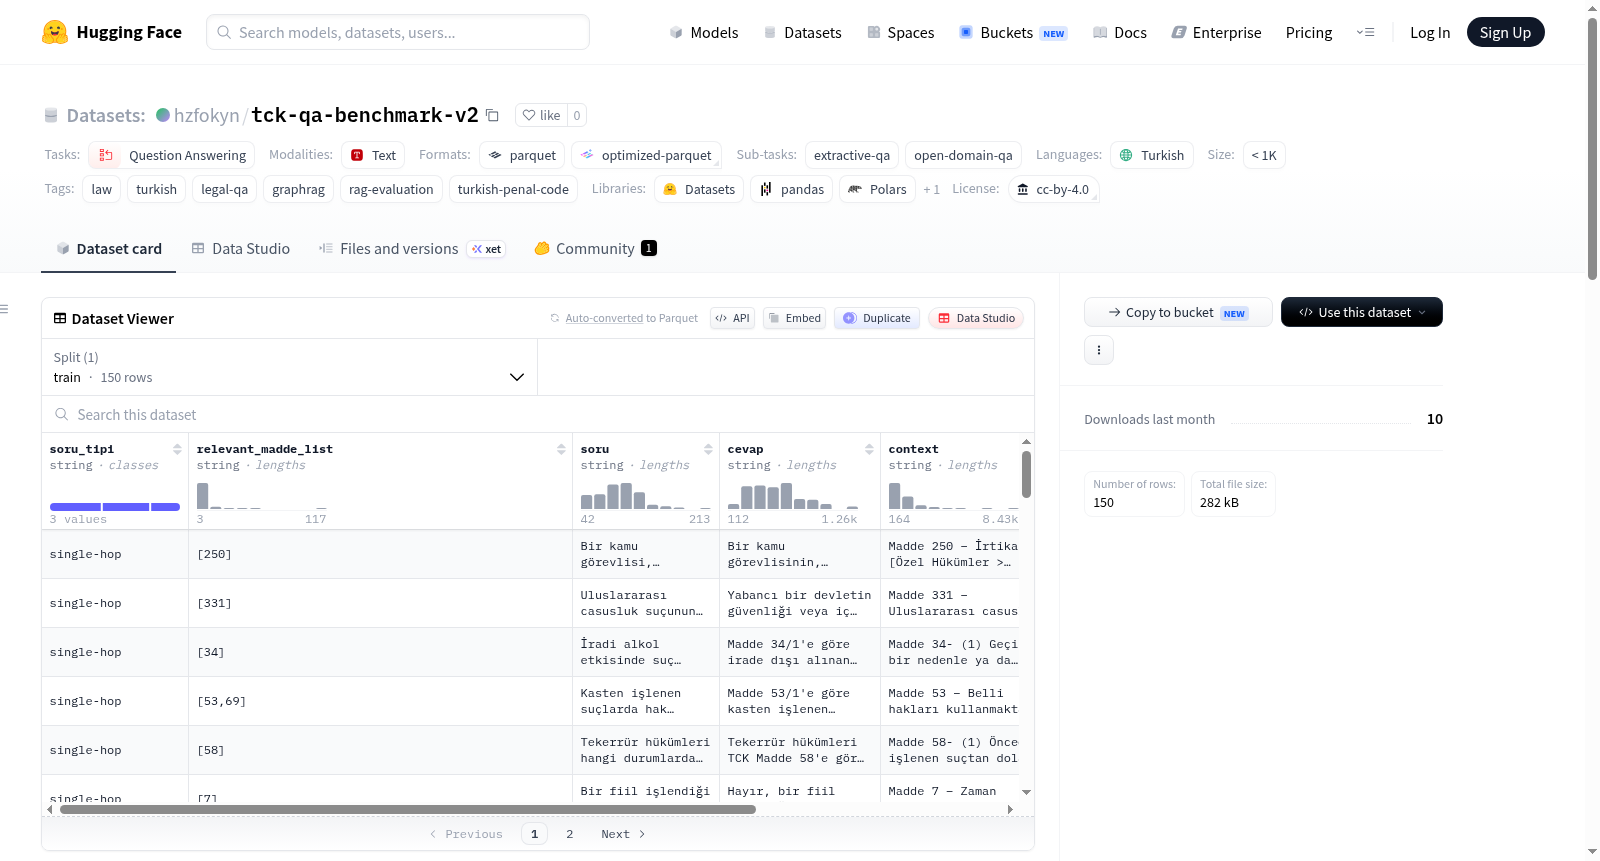Click the extractive-qa sub-task tag
The image size is (1600, 861).
coord(852,155)
